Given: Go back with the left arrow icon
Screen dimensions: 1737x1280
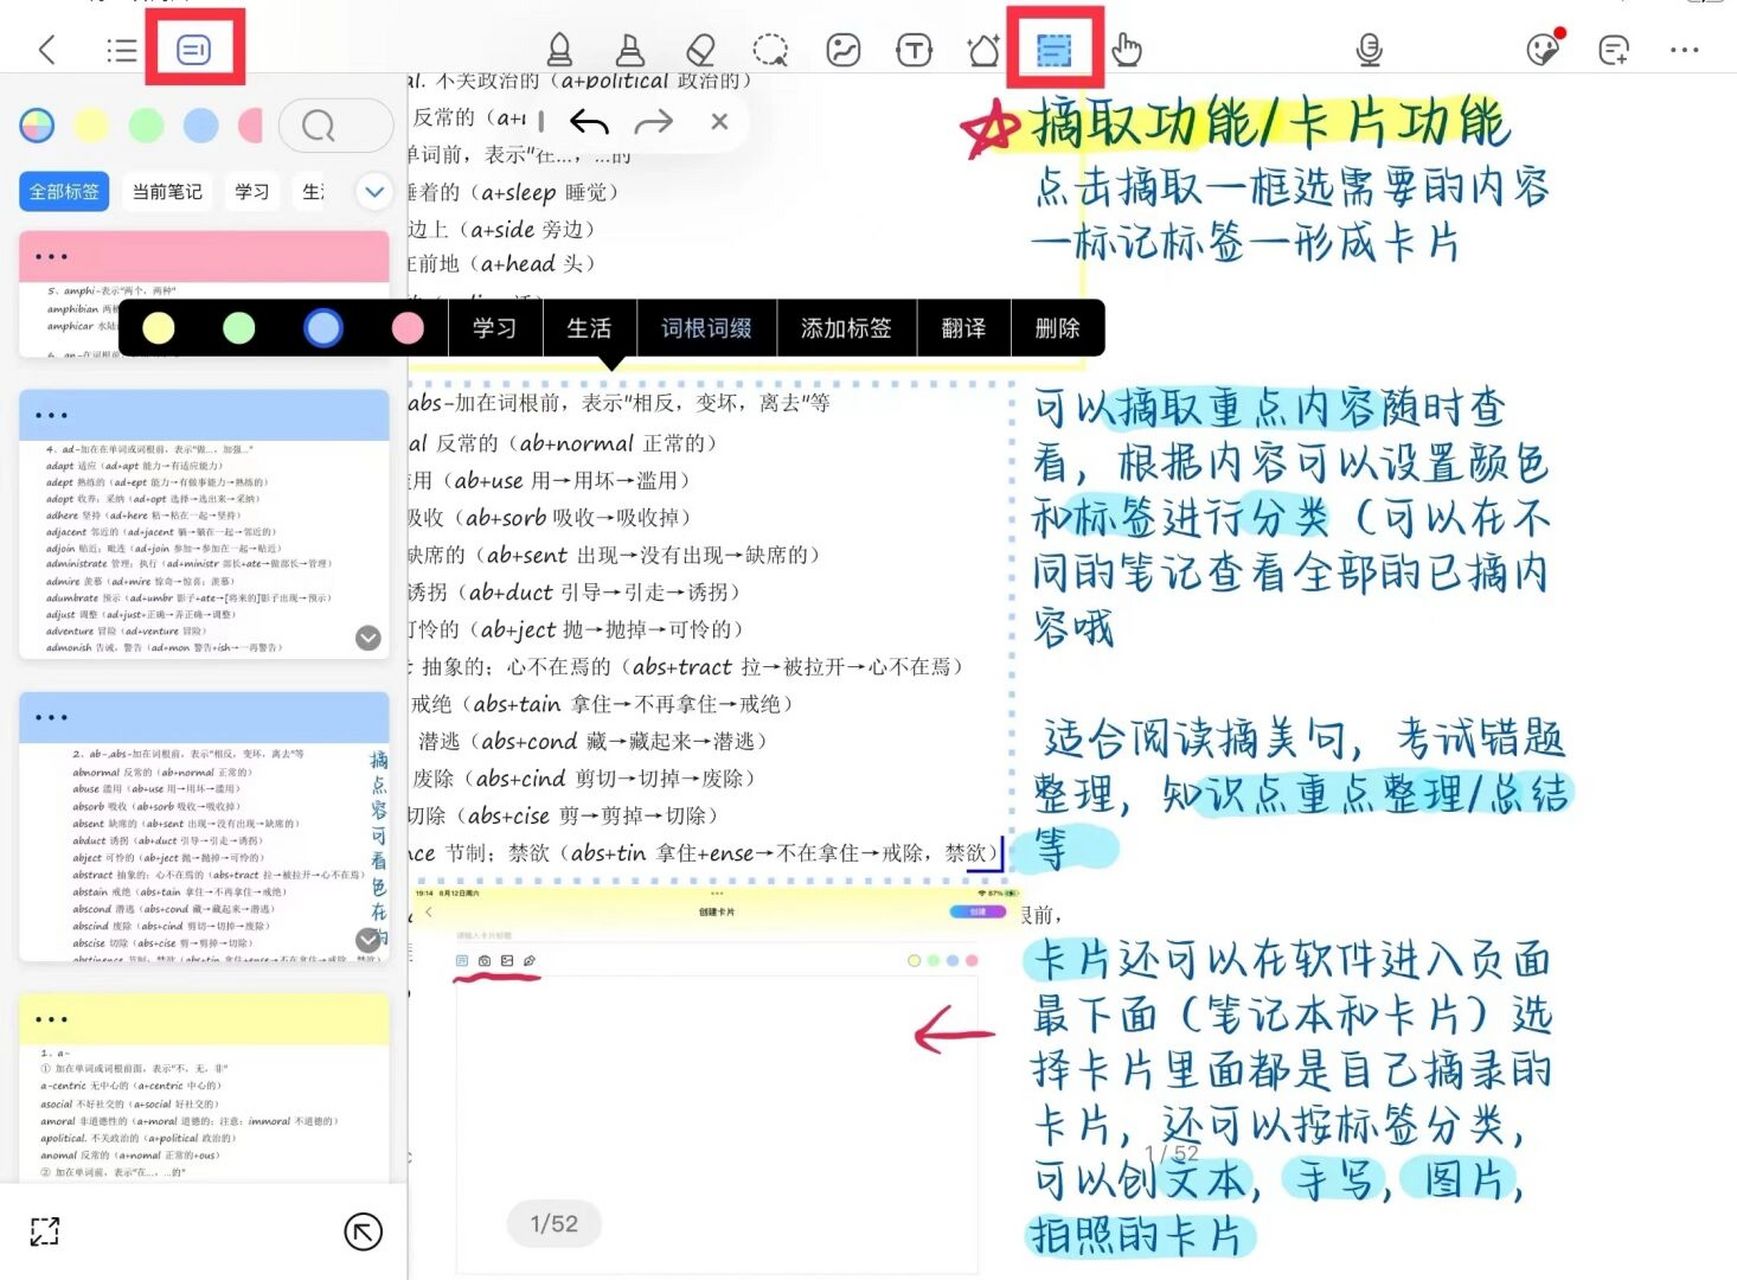Looking at the screenshot, I should [47, 49].
